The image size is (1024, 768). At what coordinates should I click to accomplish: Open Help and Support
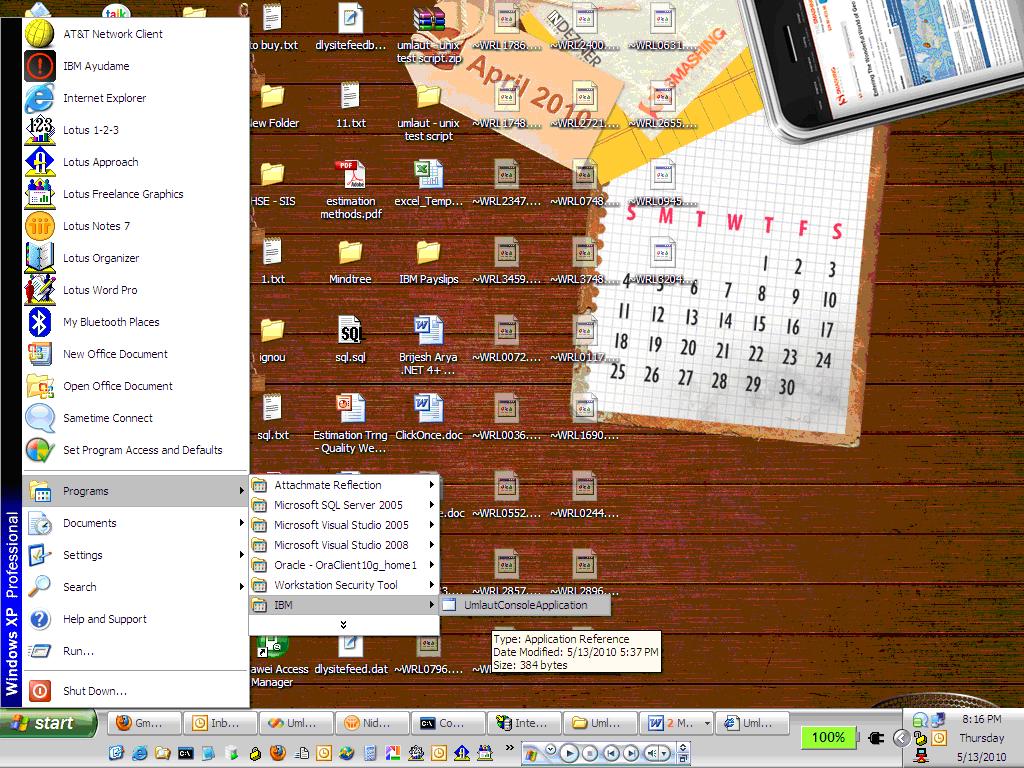pos(136,619)
